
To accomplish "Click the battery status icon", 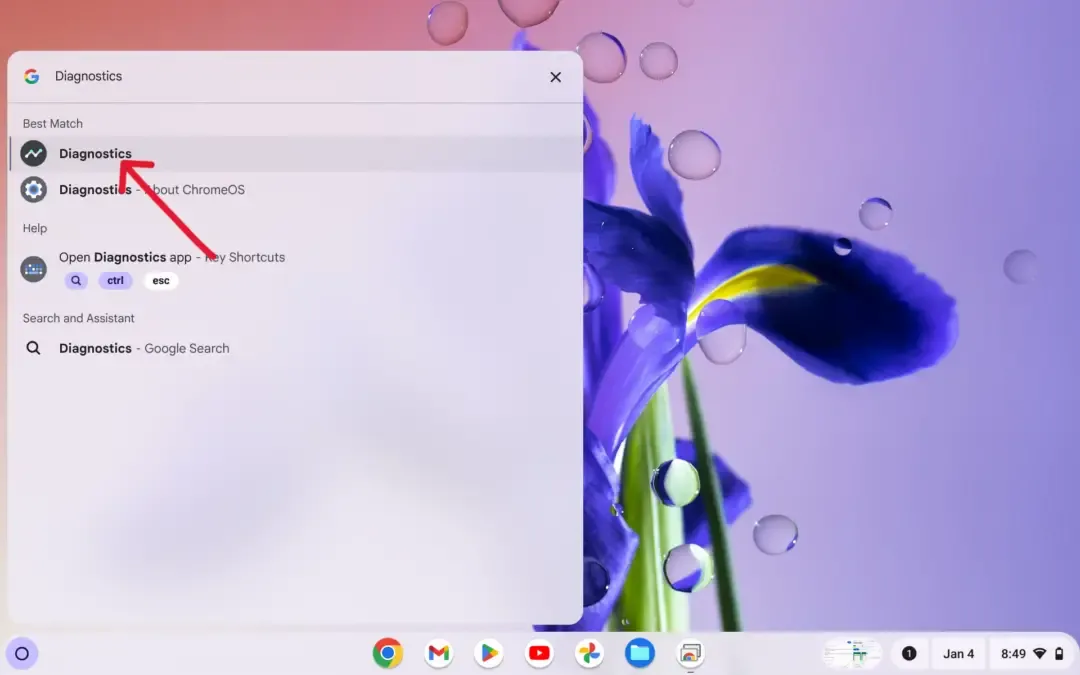I will 1059,654.
